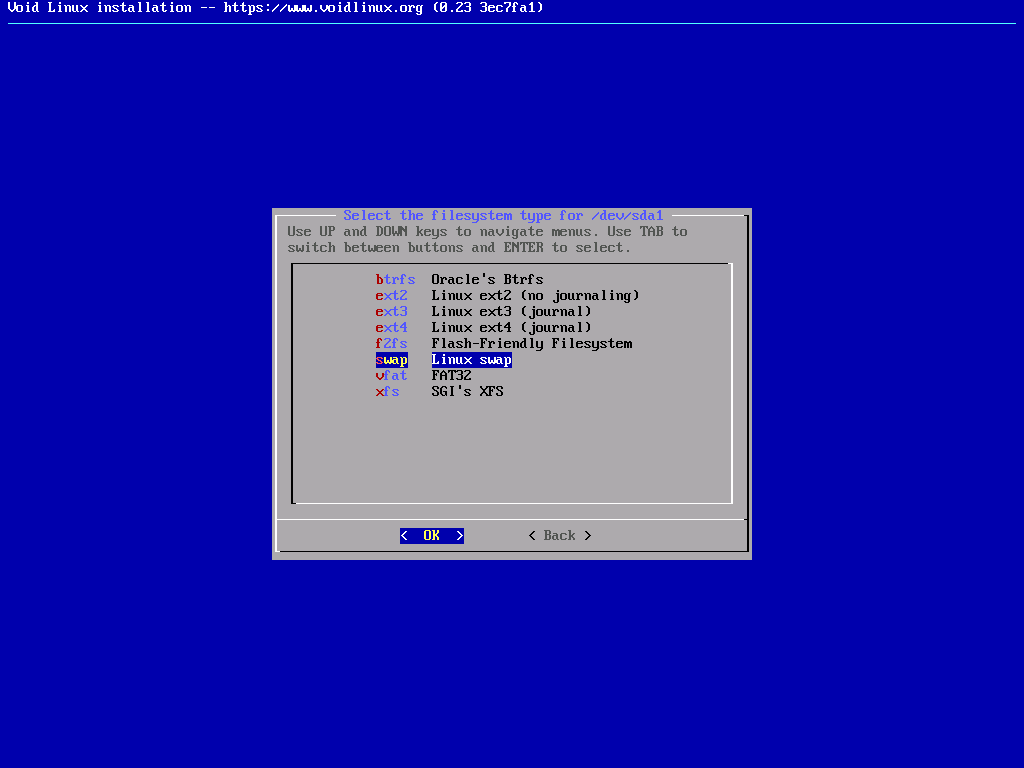Select the highlighted Linux swap description
The image size is (1024, 768).
click(471, 360)
